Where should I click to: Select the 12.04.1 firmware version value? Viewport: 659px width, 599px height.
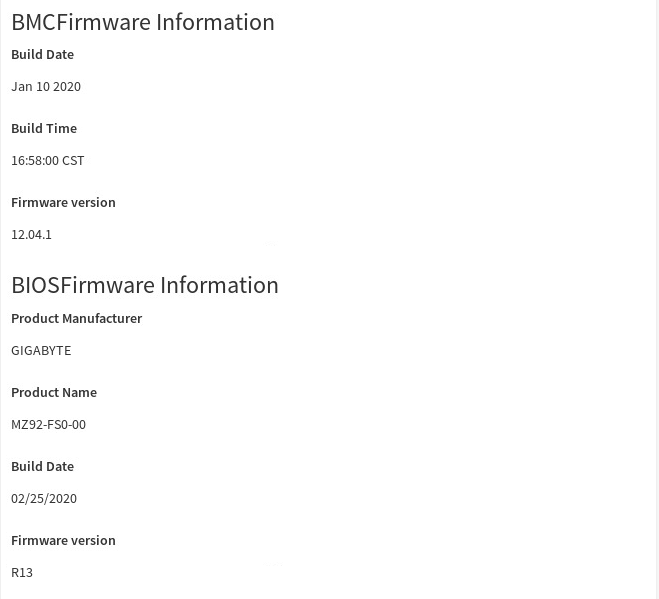point(31,234)
